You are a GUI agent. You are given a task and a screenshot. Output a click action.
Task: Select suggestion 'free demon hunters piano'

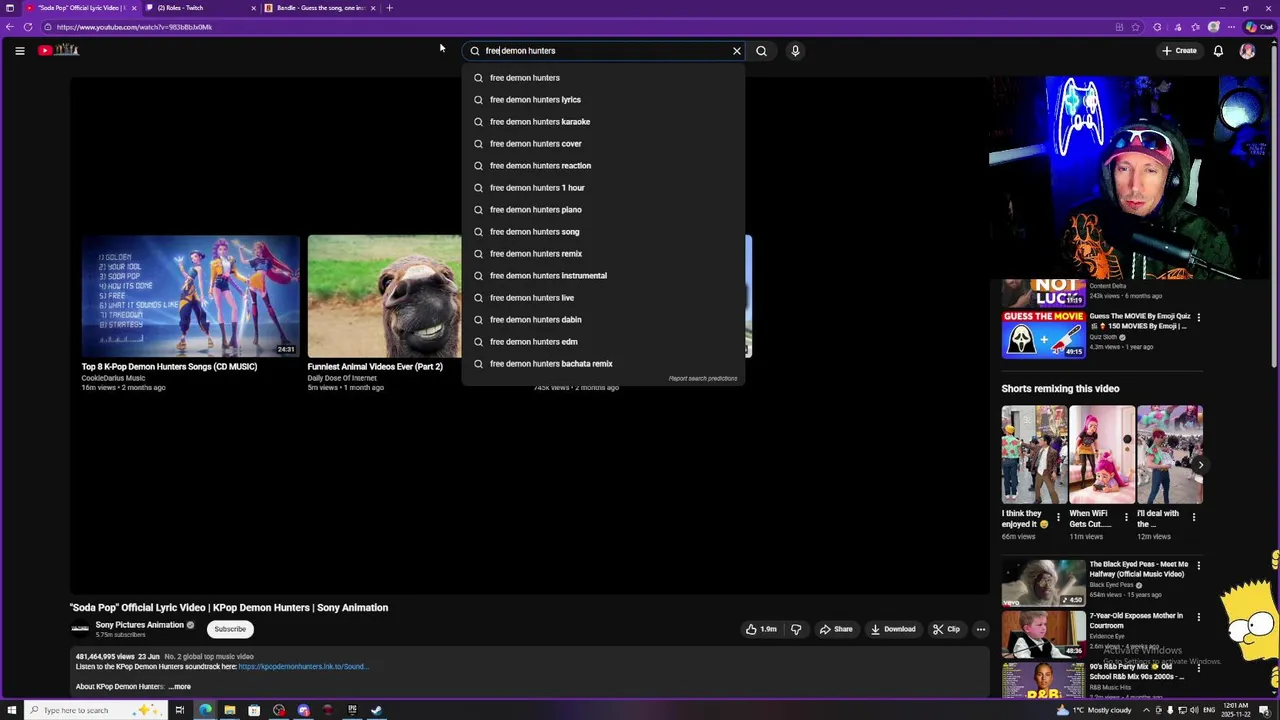coord(604,210)
